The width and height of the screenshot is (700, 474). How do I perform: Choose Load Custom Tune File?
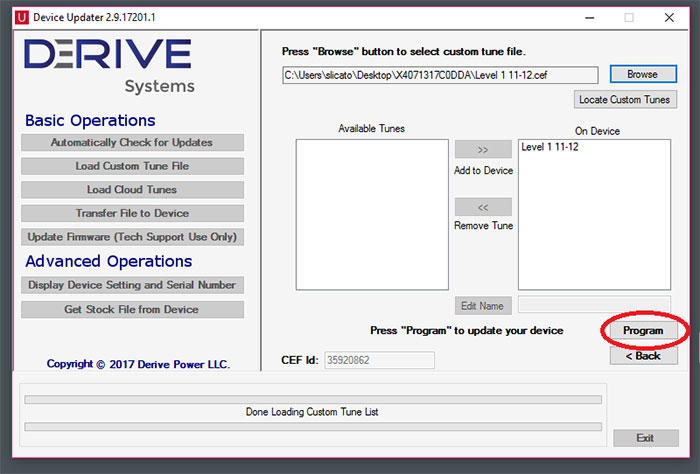click(x=132, y=166)
